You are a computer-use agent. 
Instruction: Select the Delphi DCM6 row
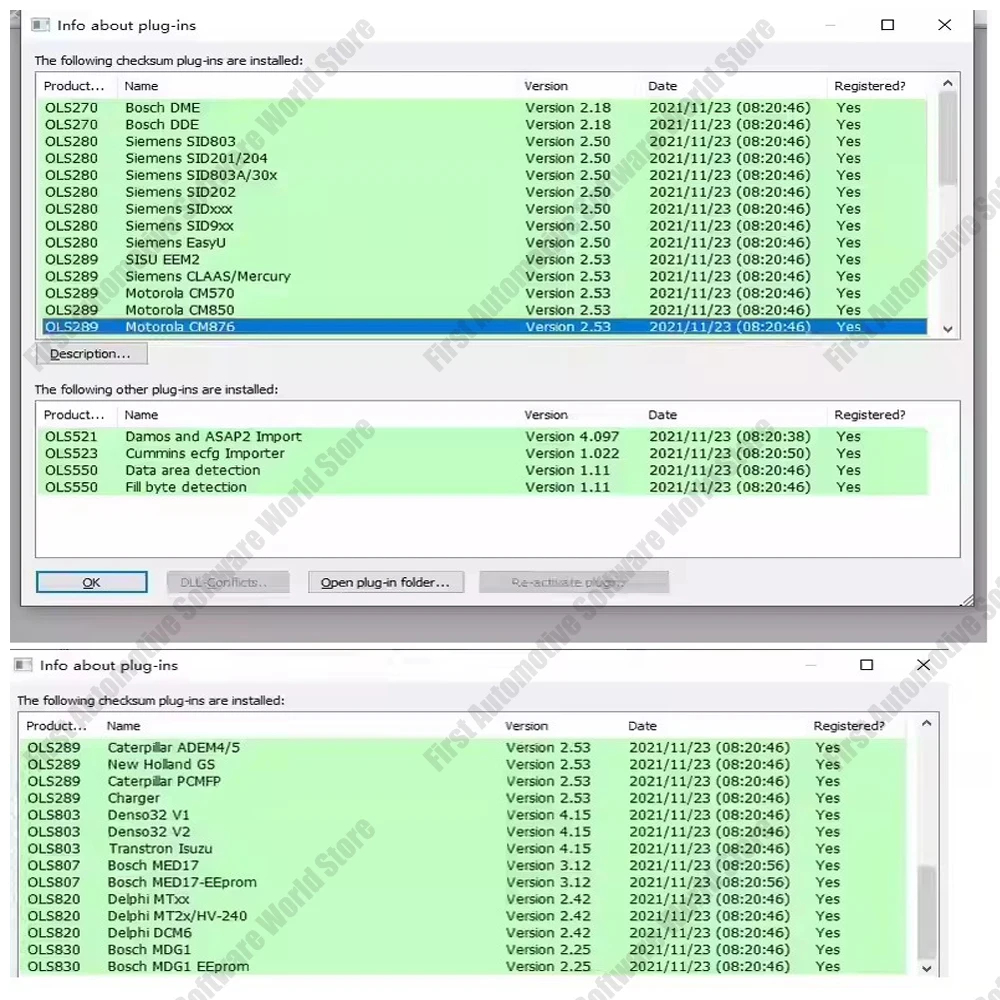465,933
